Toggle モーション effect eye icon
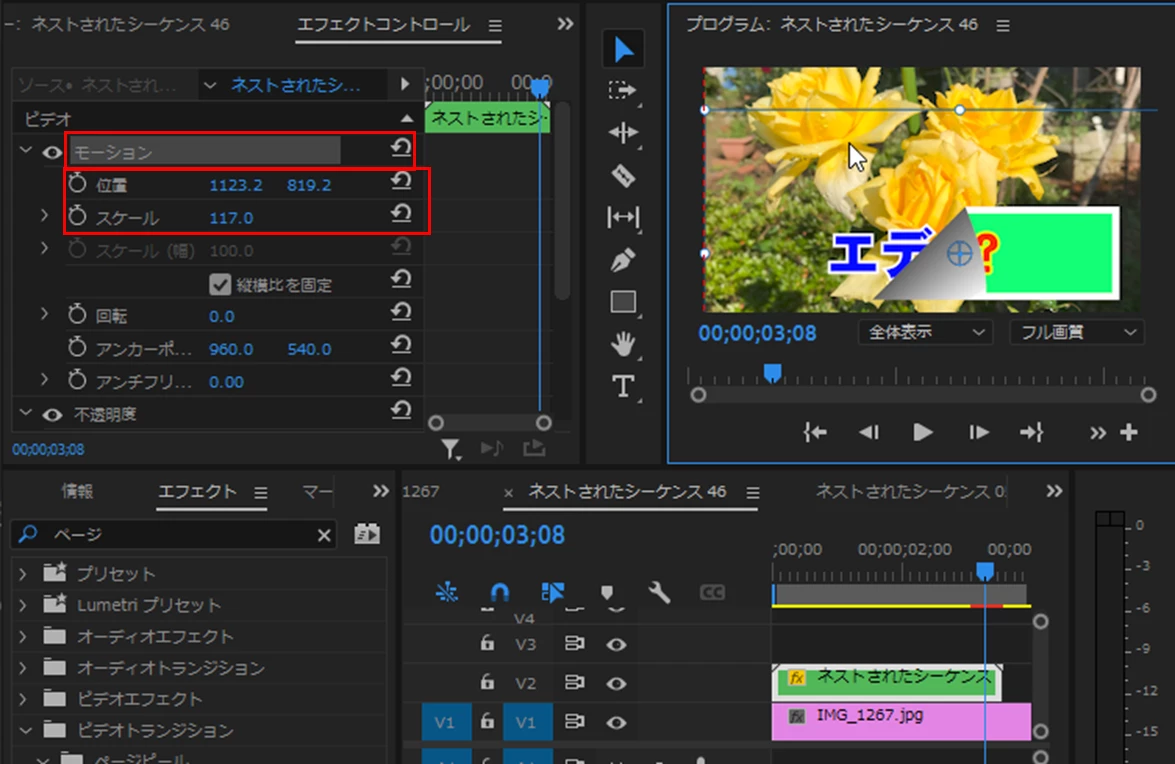Image resolution: width=1175 pixels, height=764 pixels. (x=52, y=153)
